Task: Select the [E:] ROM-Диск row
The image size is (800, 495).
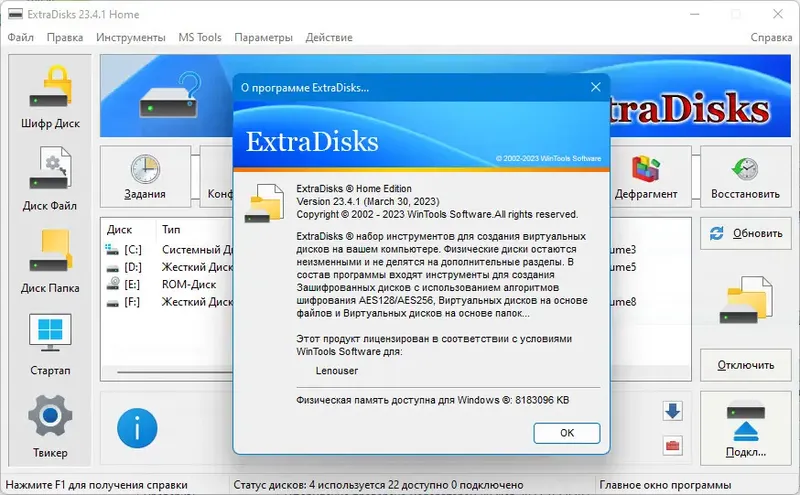Action: [168, 284]
